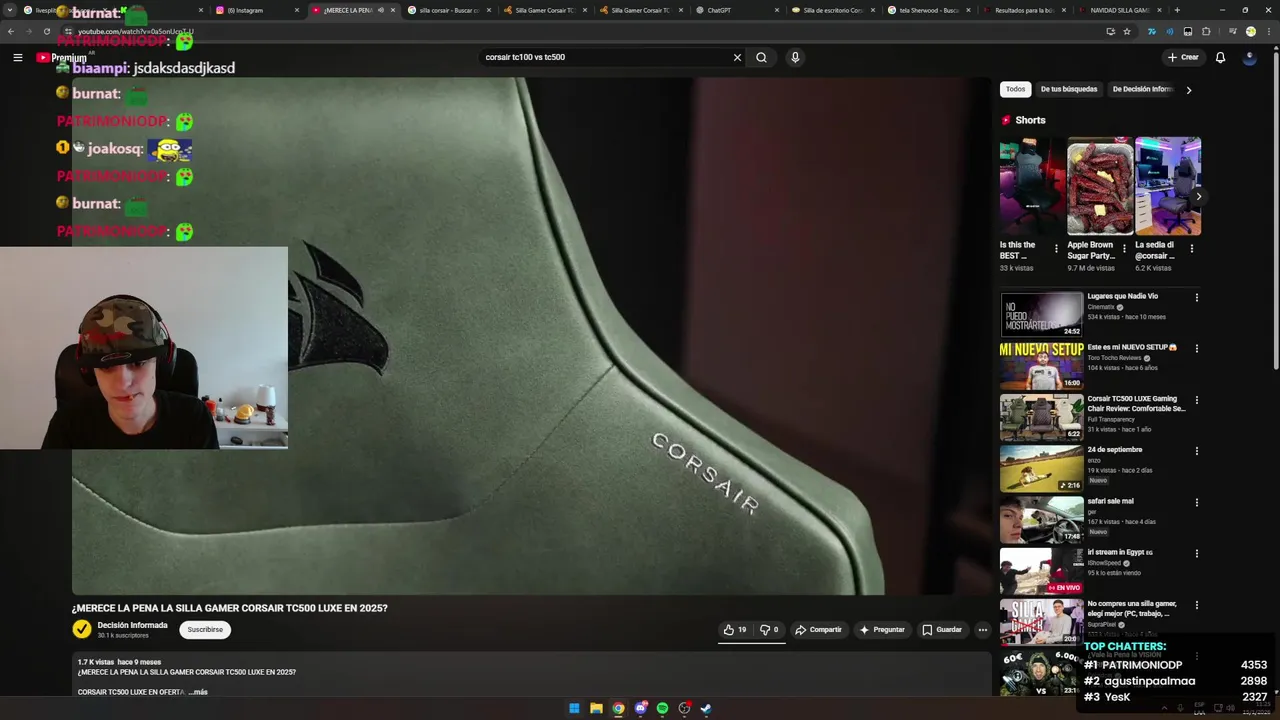
Task: Go to YouTube Premium home logo
Action: (x=62, y=58)
